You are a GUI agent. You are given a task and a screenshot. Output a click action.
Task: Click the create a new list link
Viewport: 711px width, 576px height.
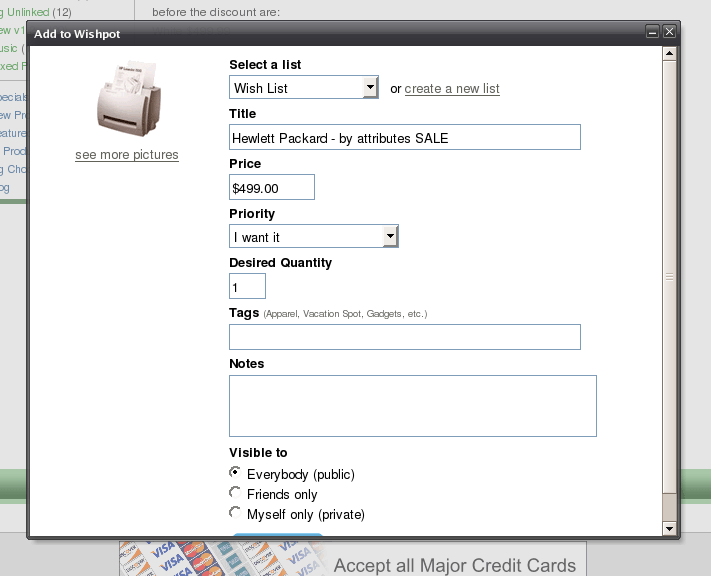click(452, 88)
